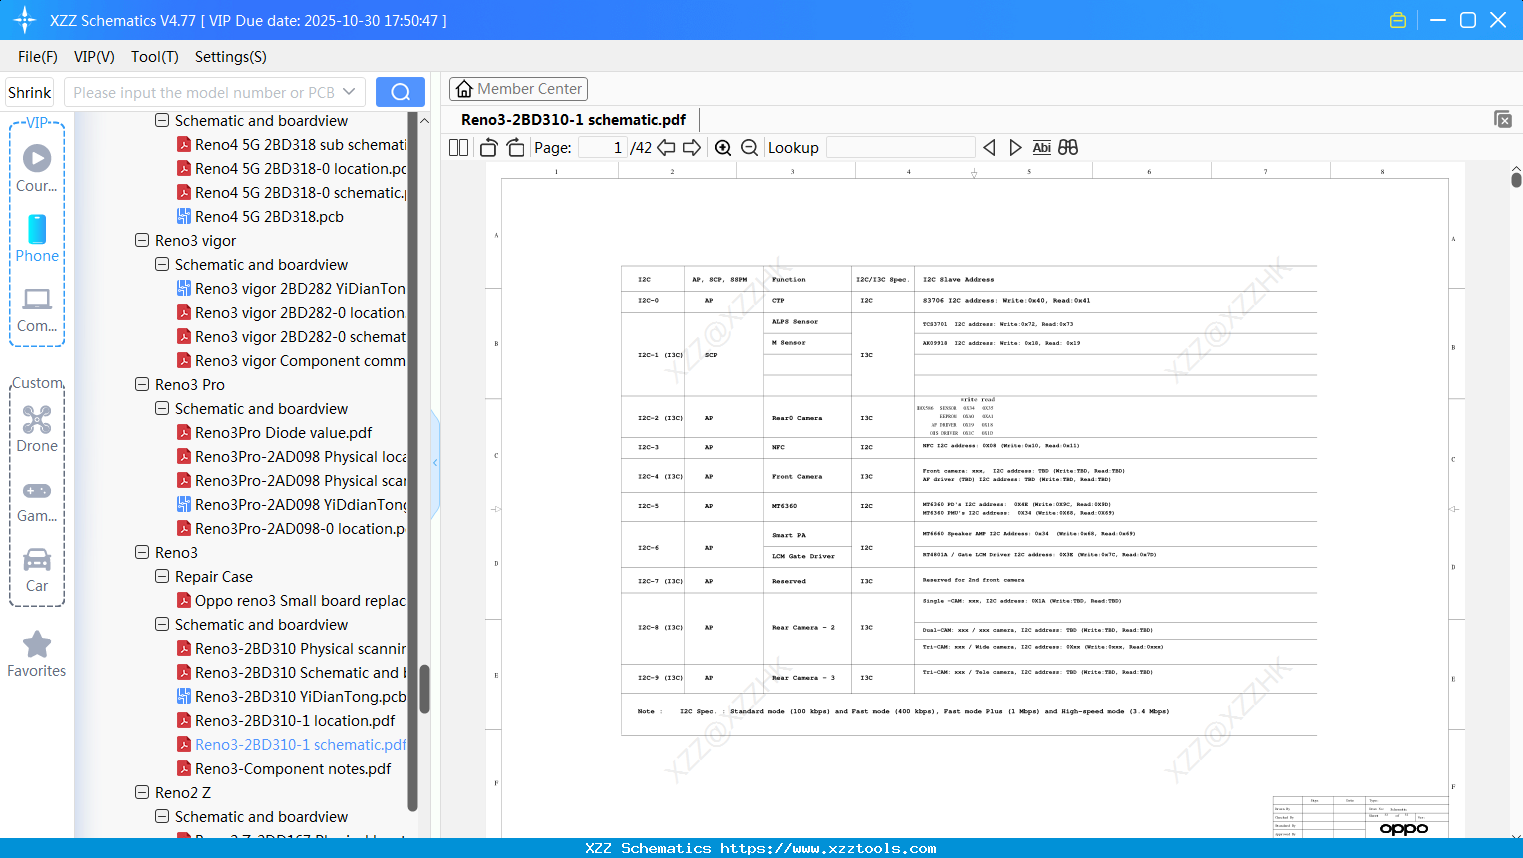Open Reno3-2BD310-1 location.pdf

[295, 720]
